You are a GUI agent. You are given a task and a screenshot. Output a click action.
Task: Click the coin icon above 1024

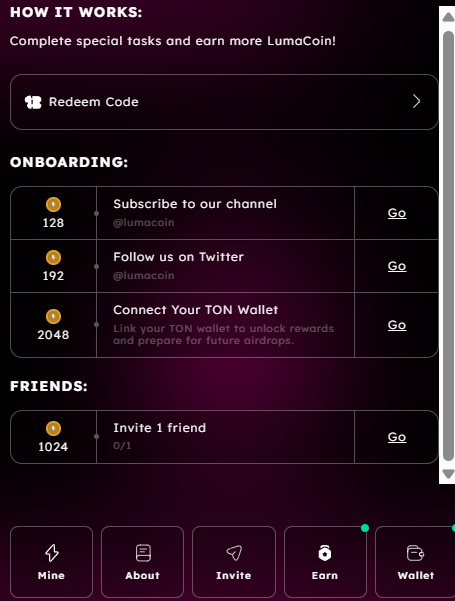click(53, 429)
